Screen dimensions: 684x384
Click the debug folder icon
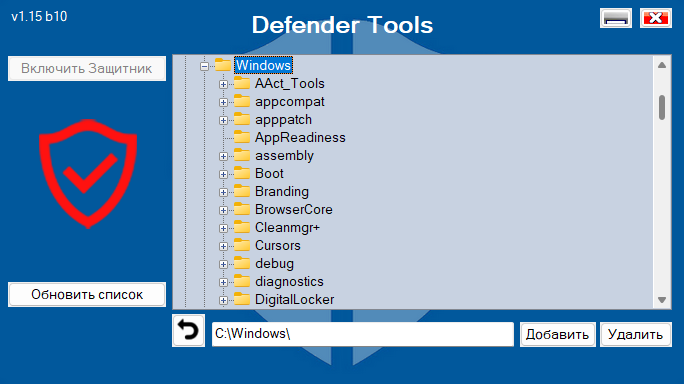[x=242, y=263]
